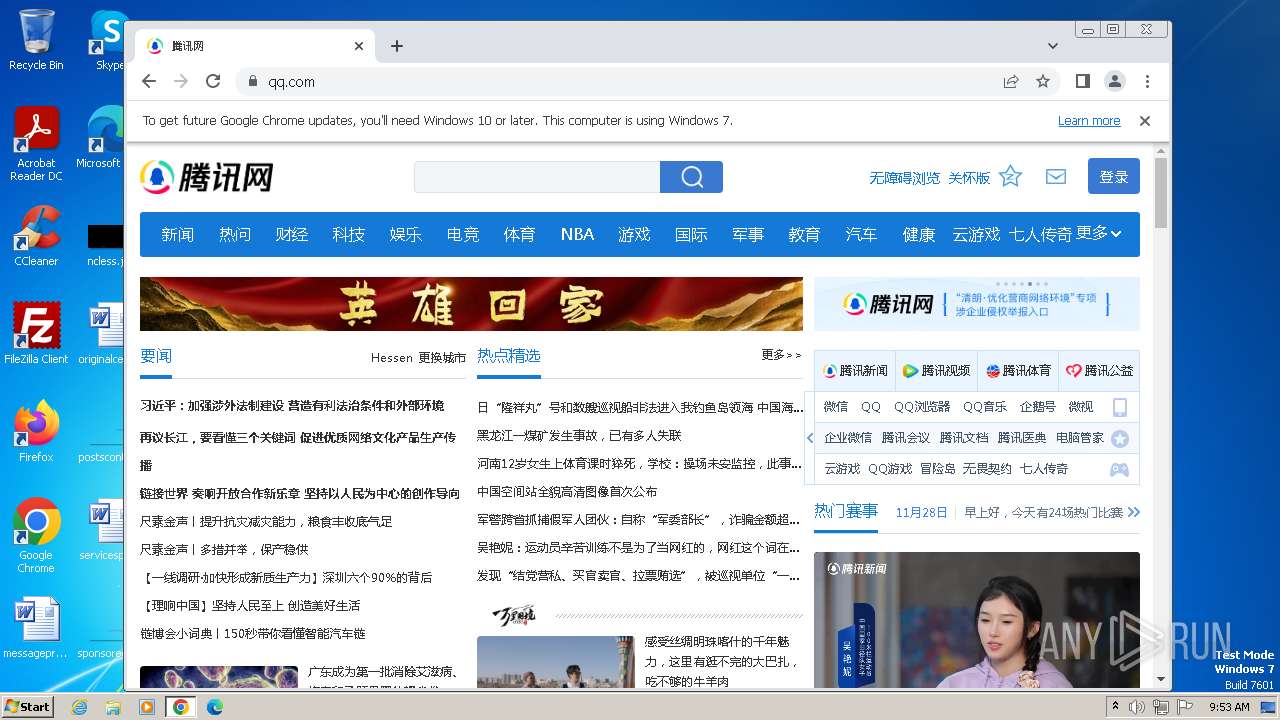Open CCleaner desktop shortcut
This screenshot has height=720, width=1280.
[x=37, y=236]
